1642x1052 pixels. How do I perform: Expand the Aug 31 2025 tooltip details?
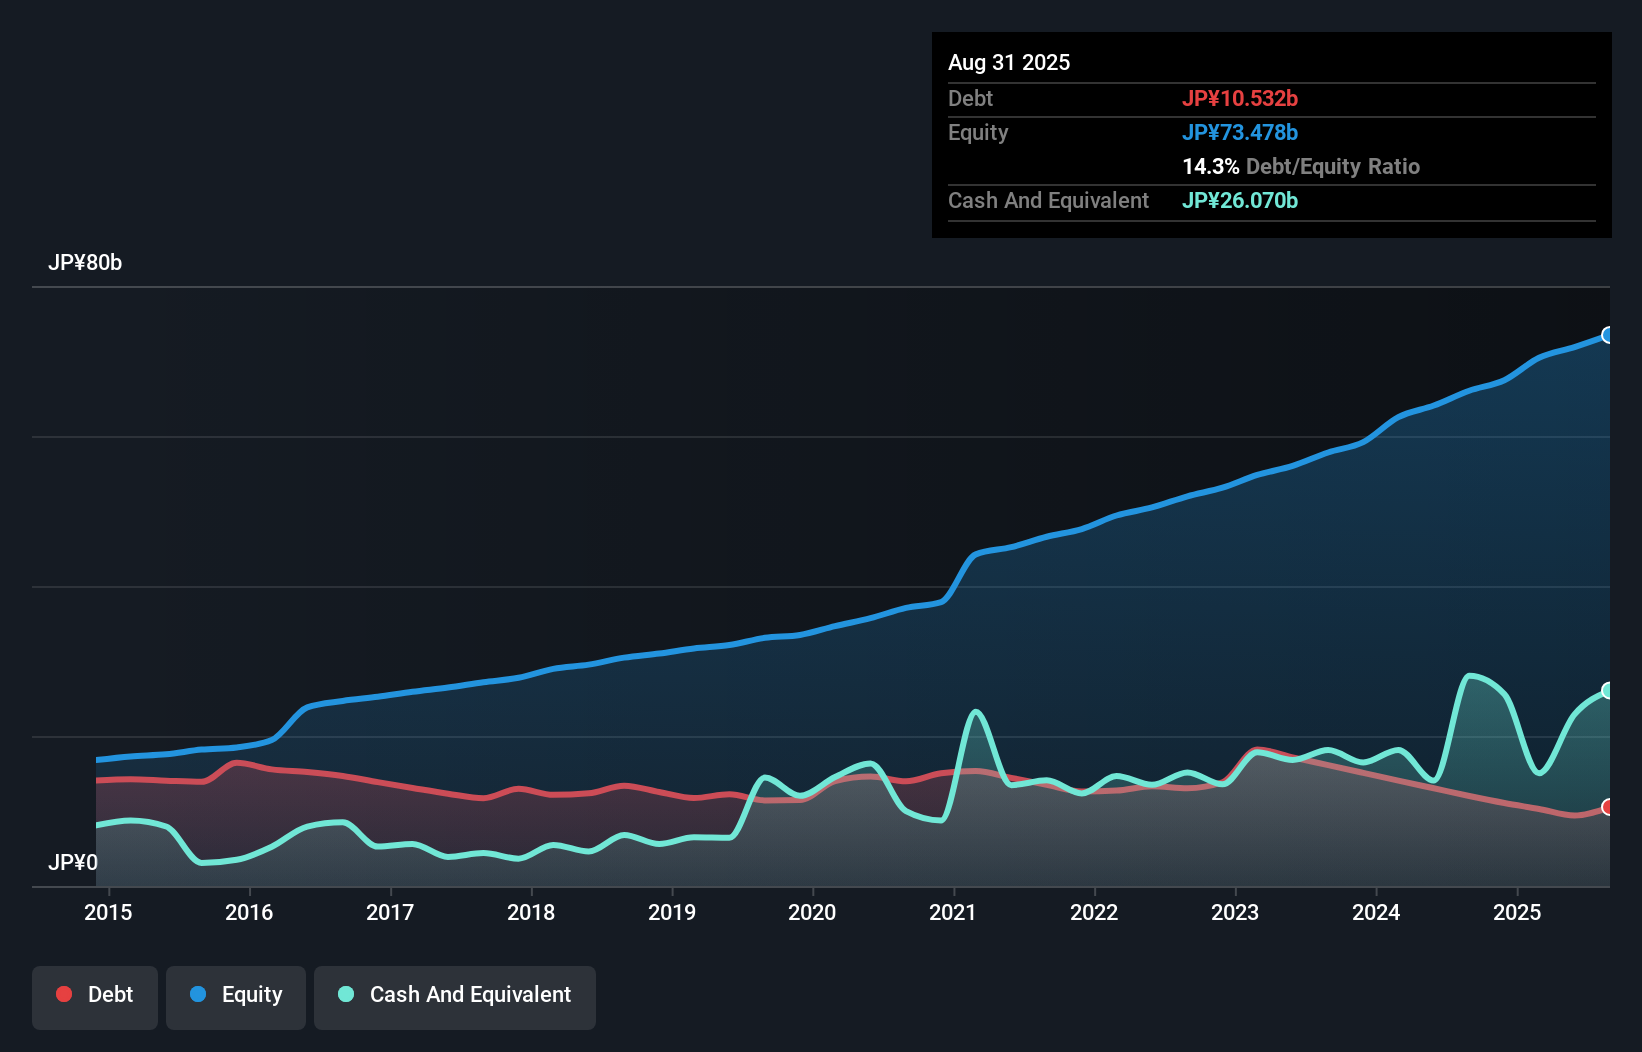pos(1009,62)
